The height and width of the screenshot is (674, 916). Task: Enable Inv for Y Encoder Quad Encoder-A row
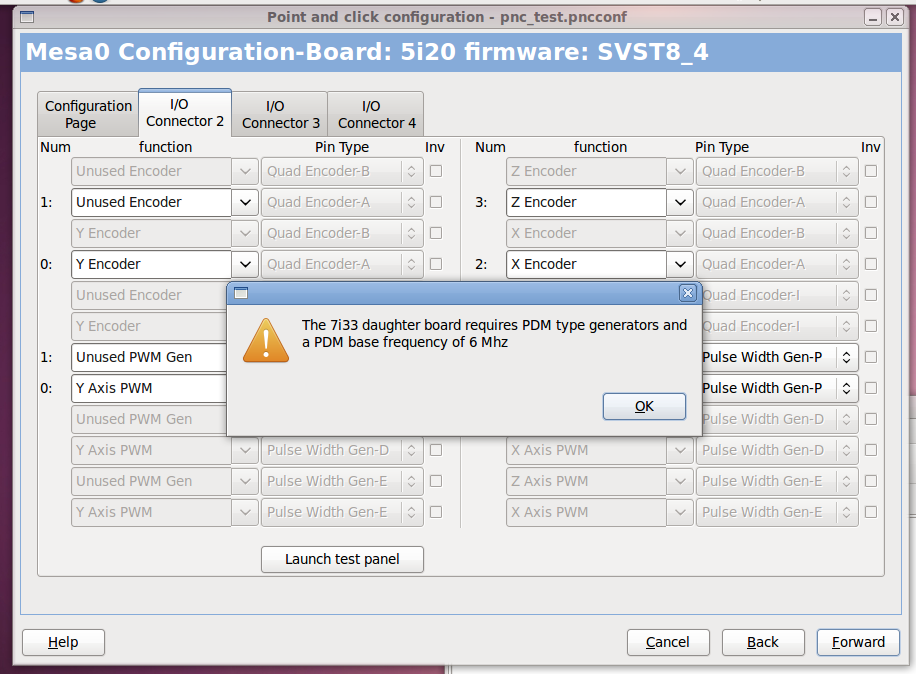(x=436, y=264)
